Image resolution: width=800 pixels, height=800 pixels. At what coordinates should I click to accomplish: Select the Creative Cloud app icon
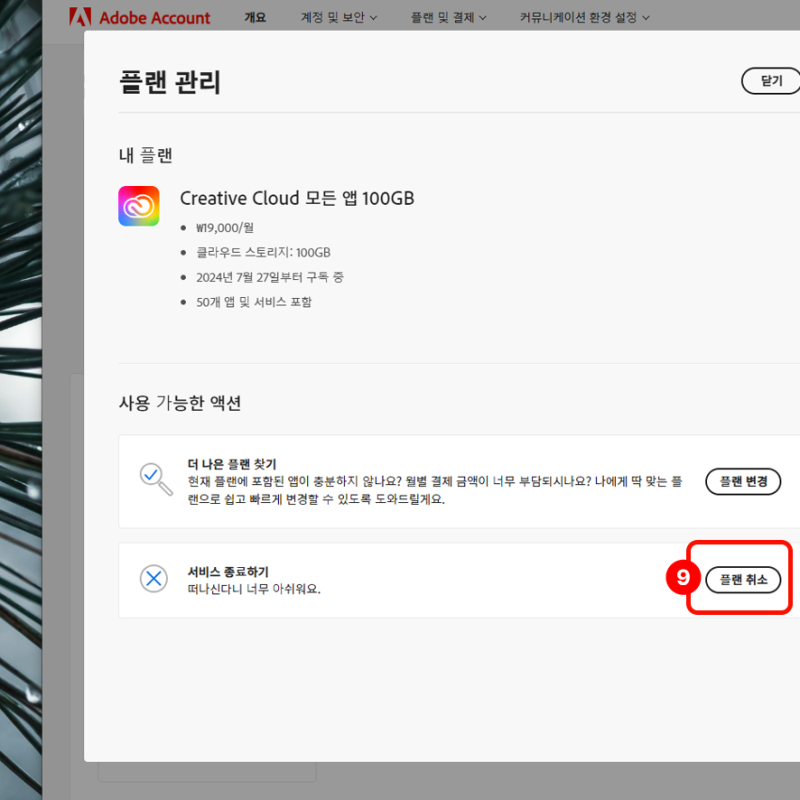point(139,204)
